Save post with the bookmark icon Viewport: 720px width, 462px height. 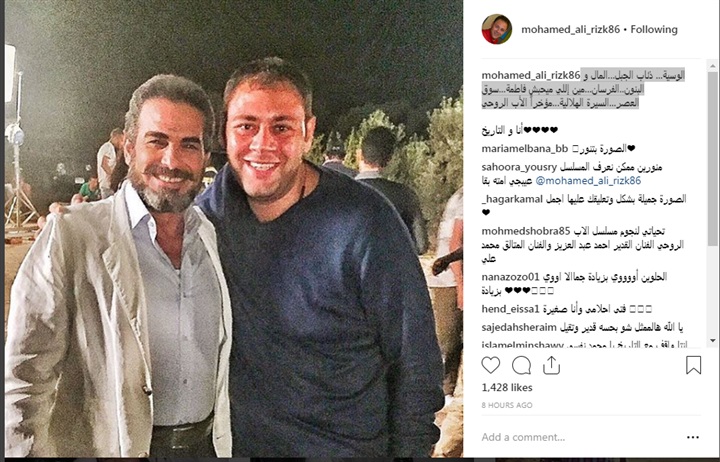click(693, 365)
